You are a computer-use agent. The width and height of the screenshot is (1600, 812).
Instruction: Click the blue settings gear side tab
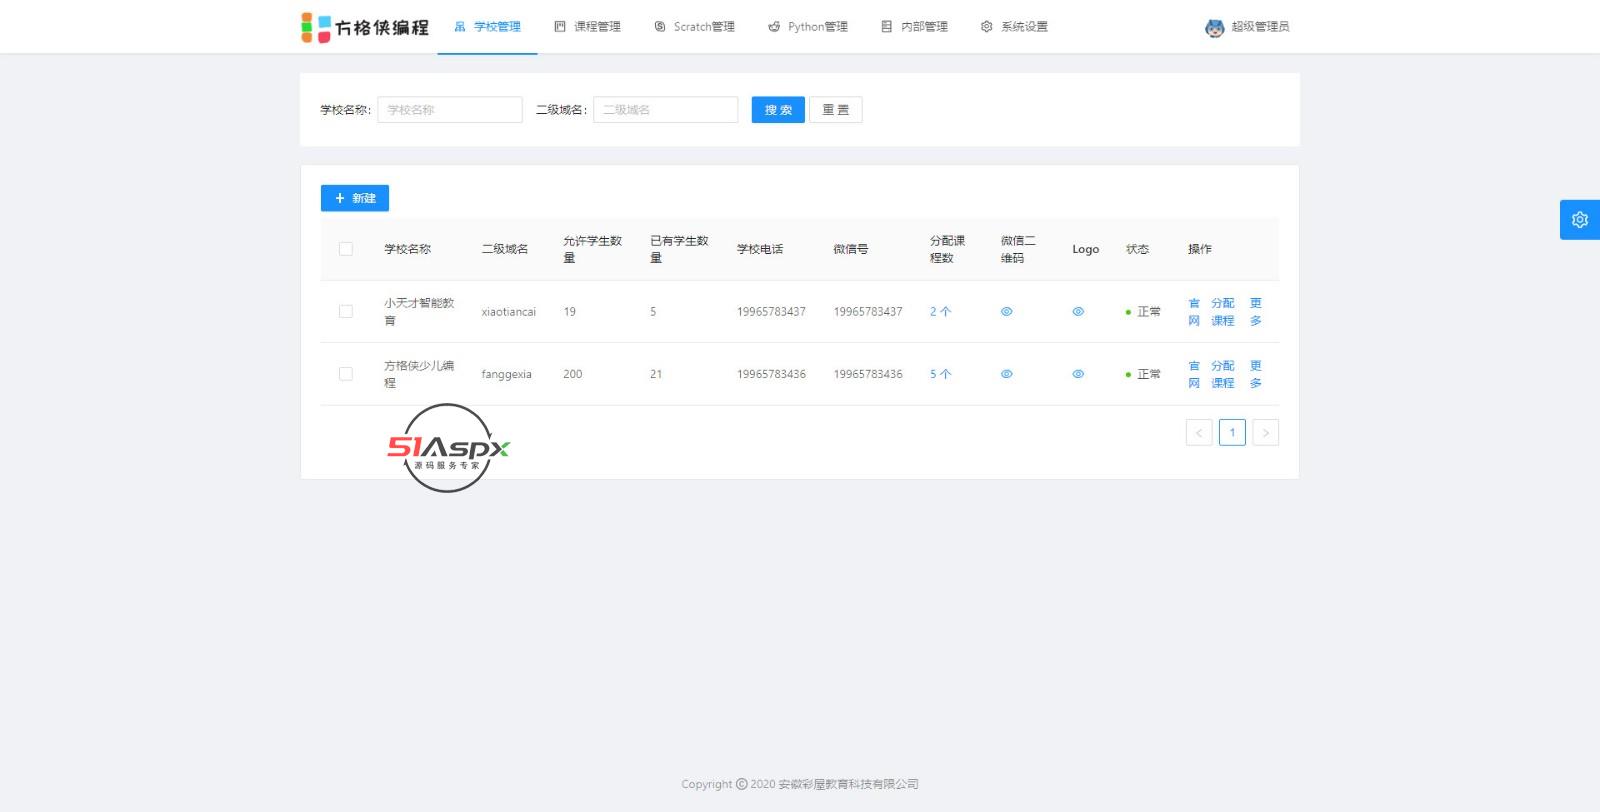click(1580, 220)
